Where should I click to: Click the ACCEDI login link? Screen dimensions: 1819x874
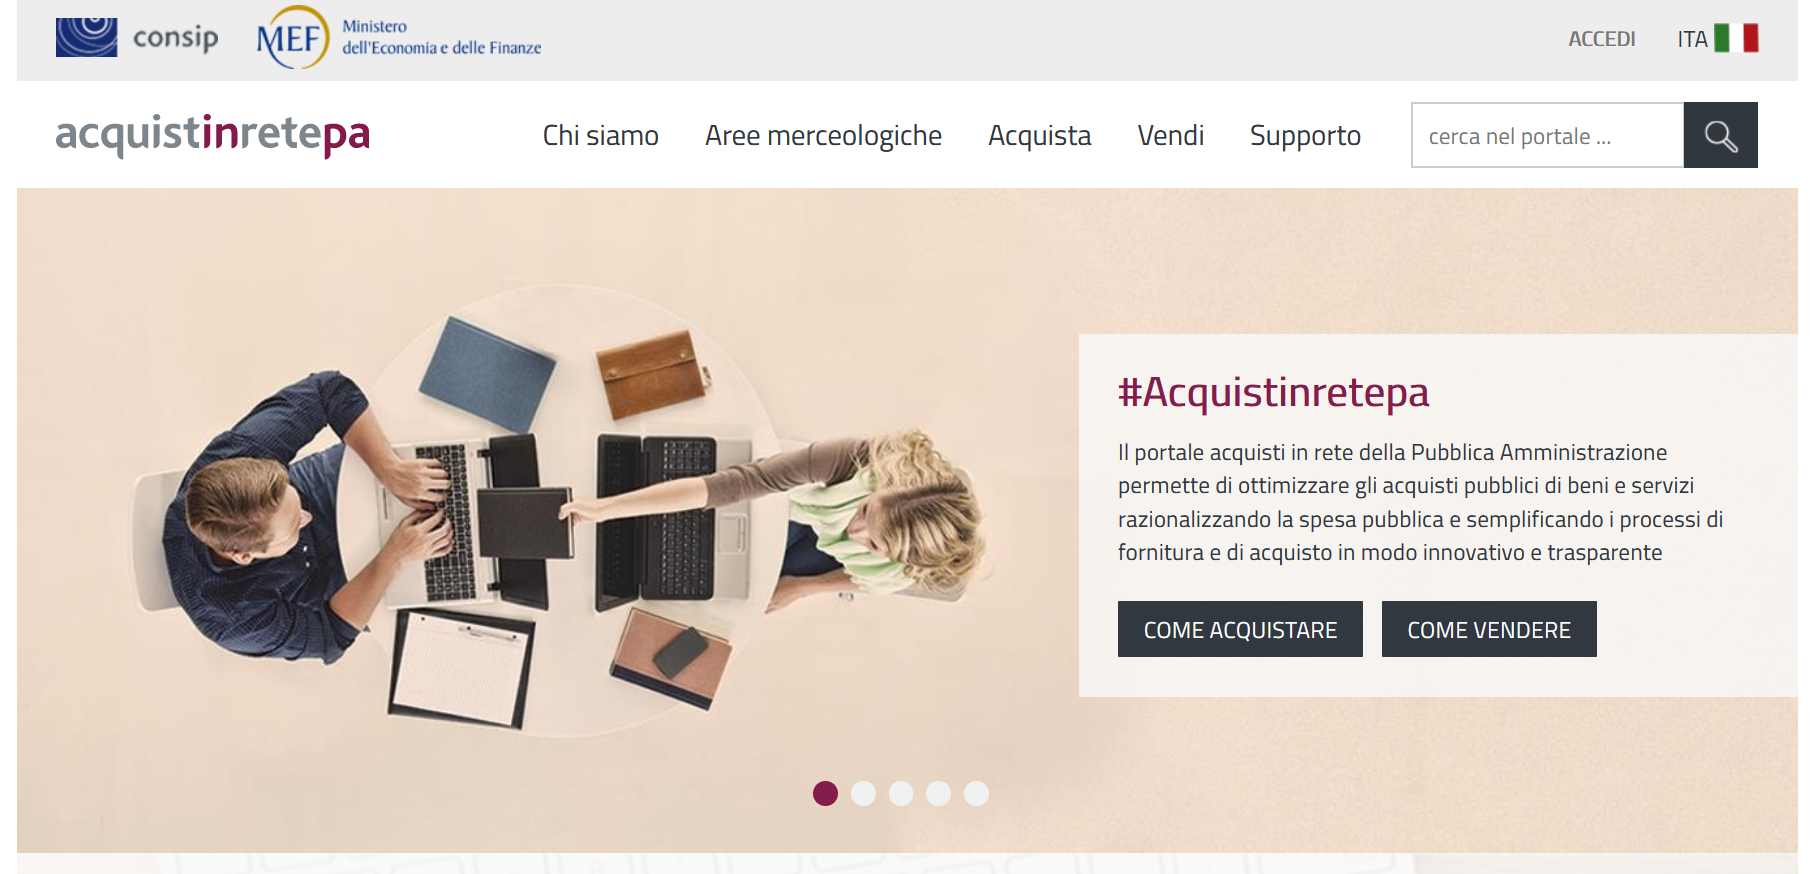pyautogui.click(x=1602, y=39)
